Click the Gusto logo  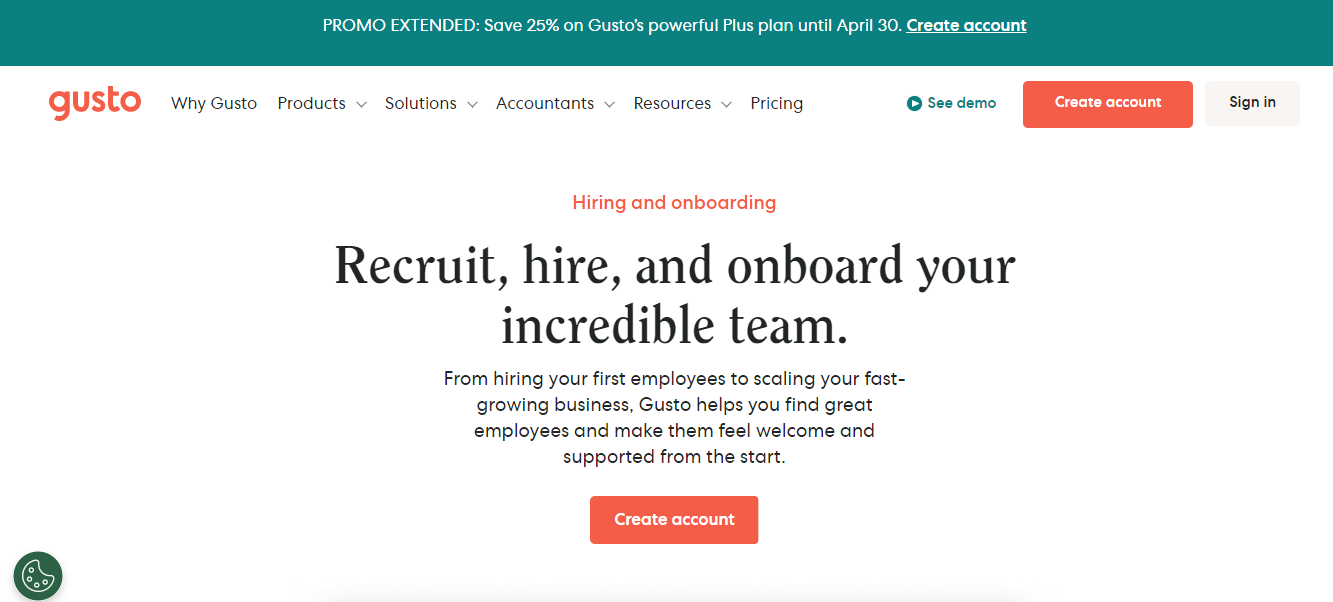pyautogui.click(x=95, y=103)
